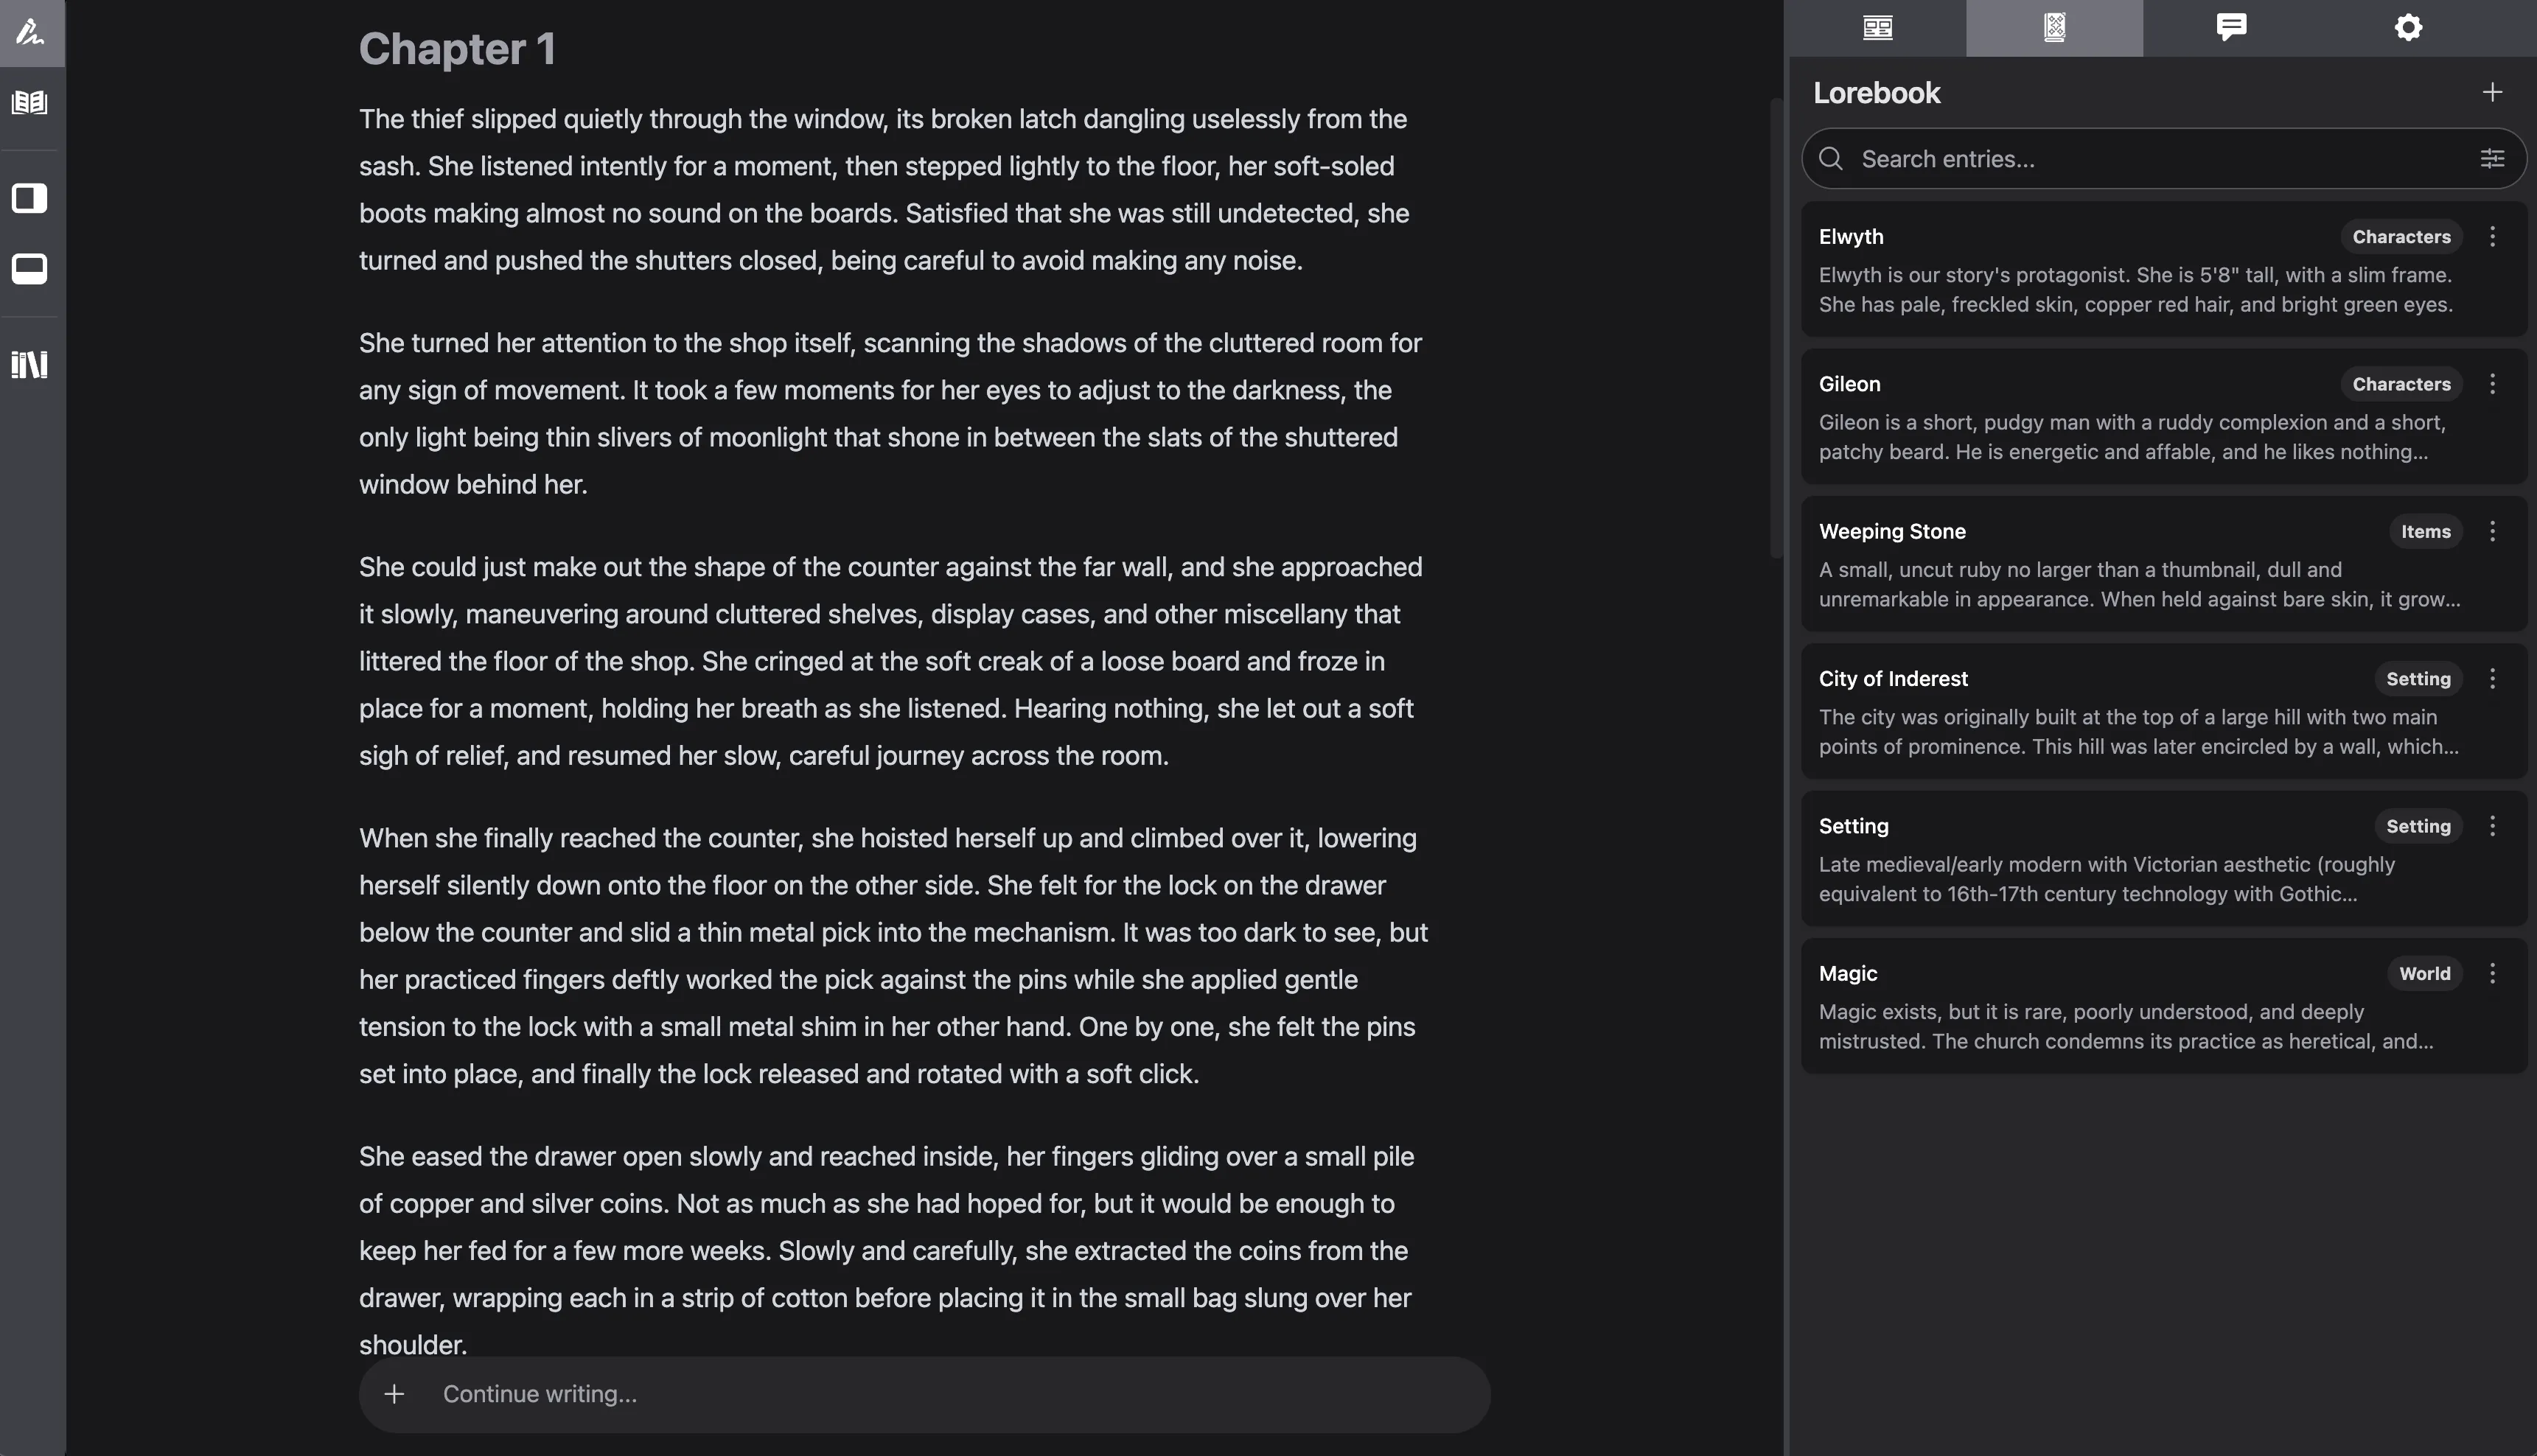Toggle the bottom panel layout icon
The image size is (2537, 1456).
click(x=30, y=268)
